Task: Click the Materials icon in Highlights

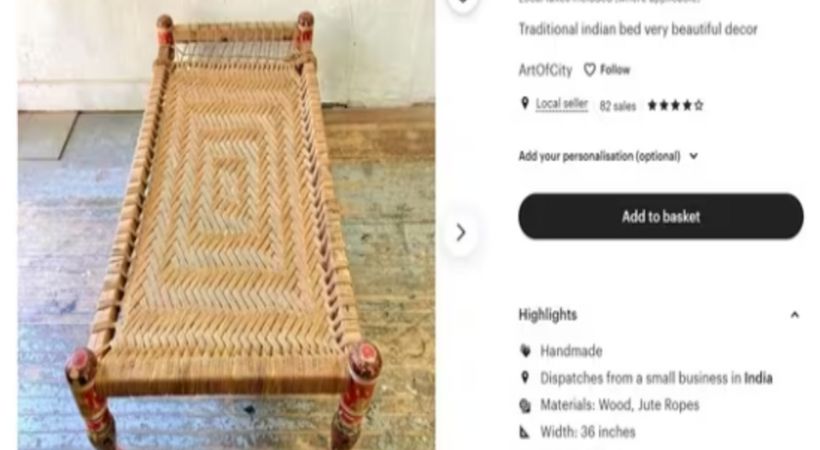Action: point(525,405)
